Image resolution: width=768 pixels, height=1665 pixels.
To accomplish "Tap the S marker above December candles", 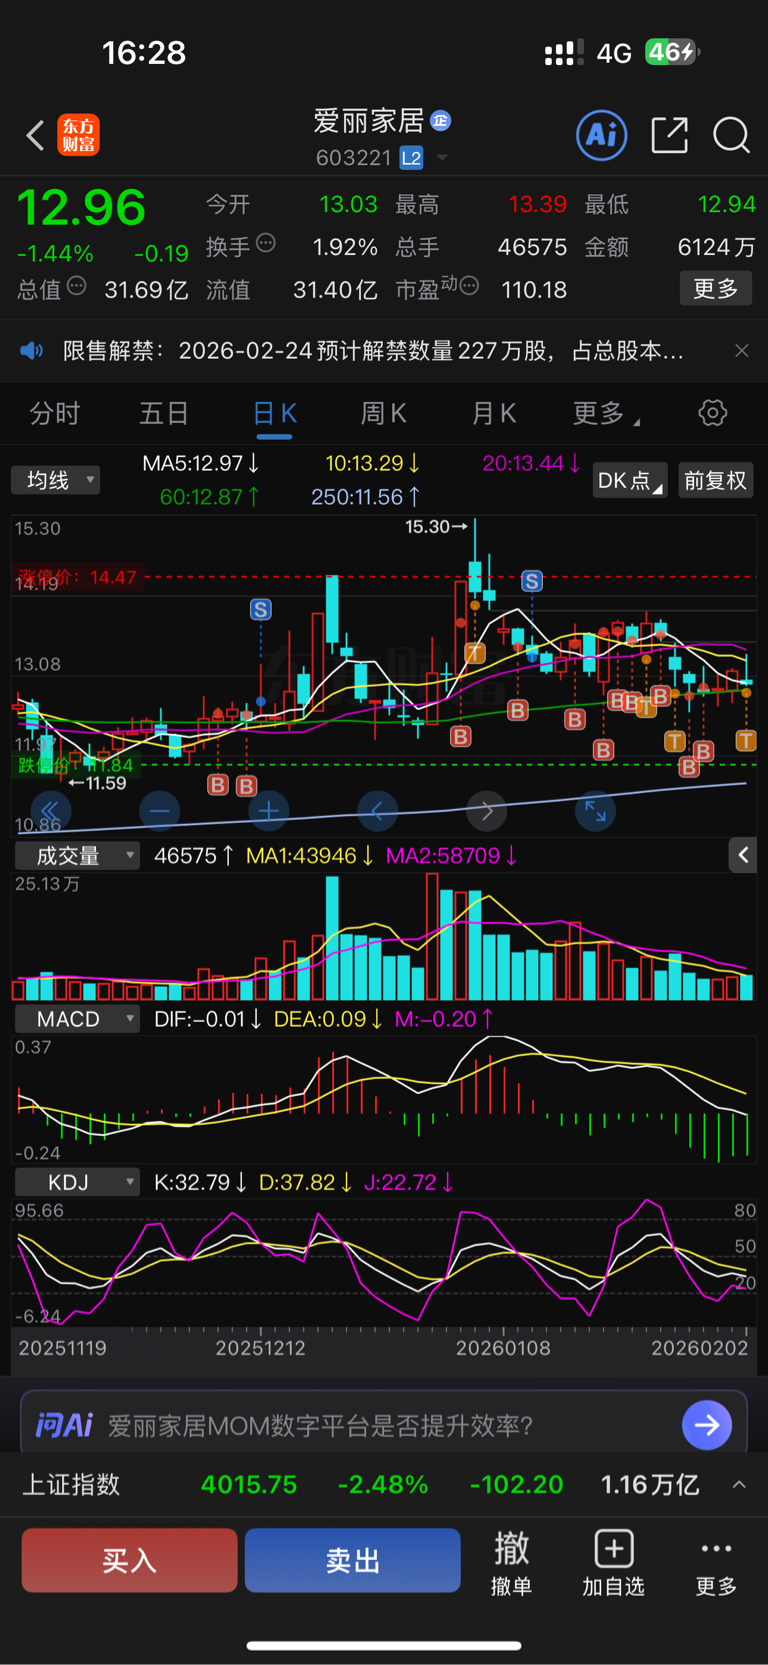I will point(260,609).
